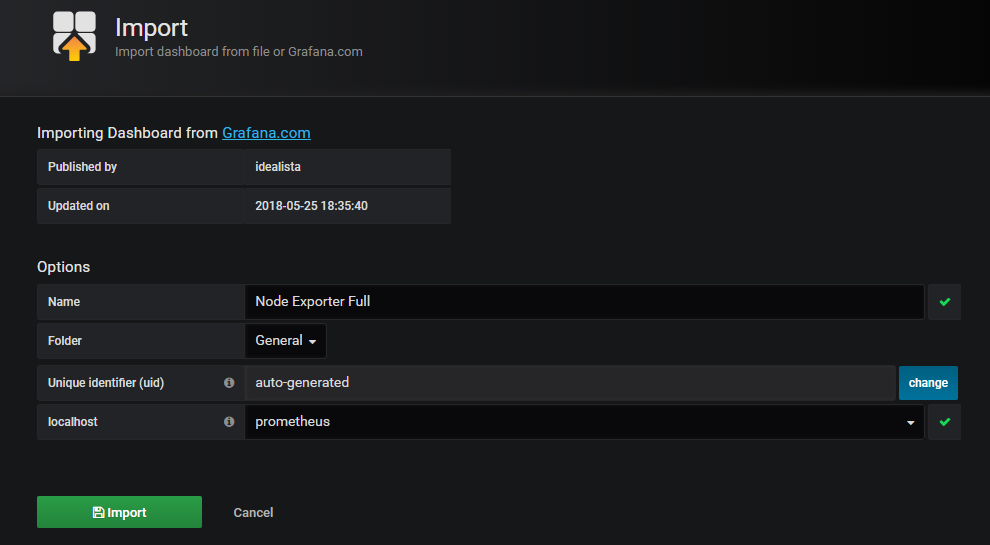Click the green checkmark next to prometheus dropdown
Viewport: 990px width, 545px height.
click(x=945, y=422)
